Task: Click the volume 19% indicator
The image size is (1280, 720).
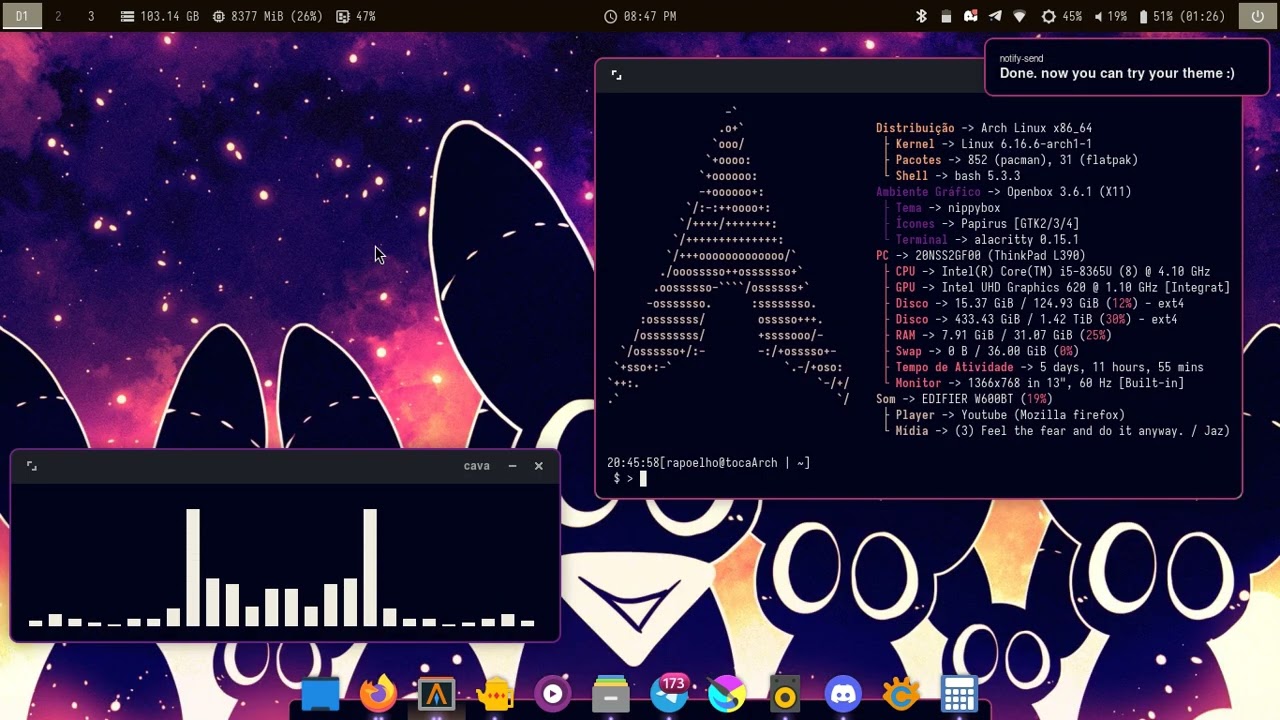Action: 1111,16
